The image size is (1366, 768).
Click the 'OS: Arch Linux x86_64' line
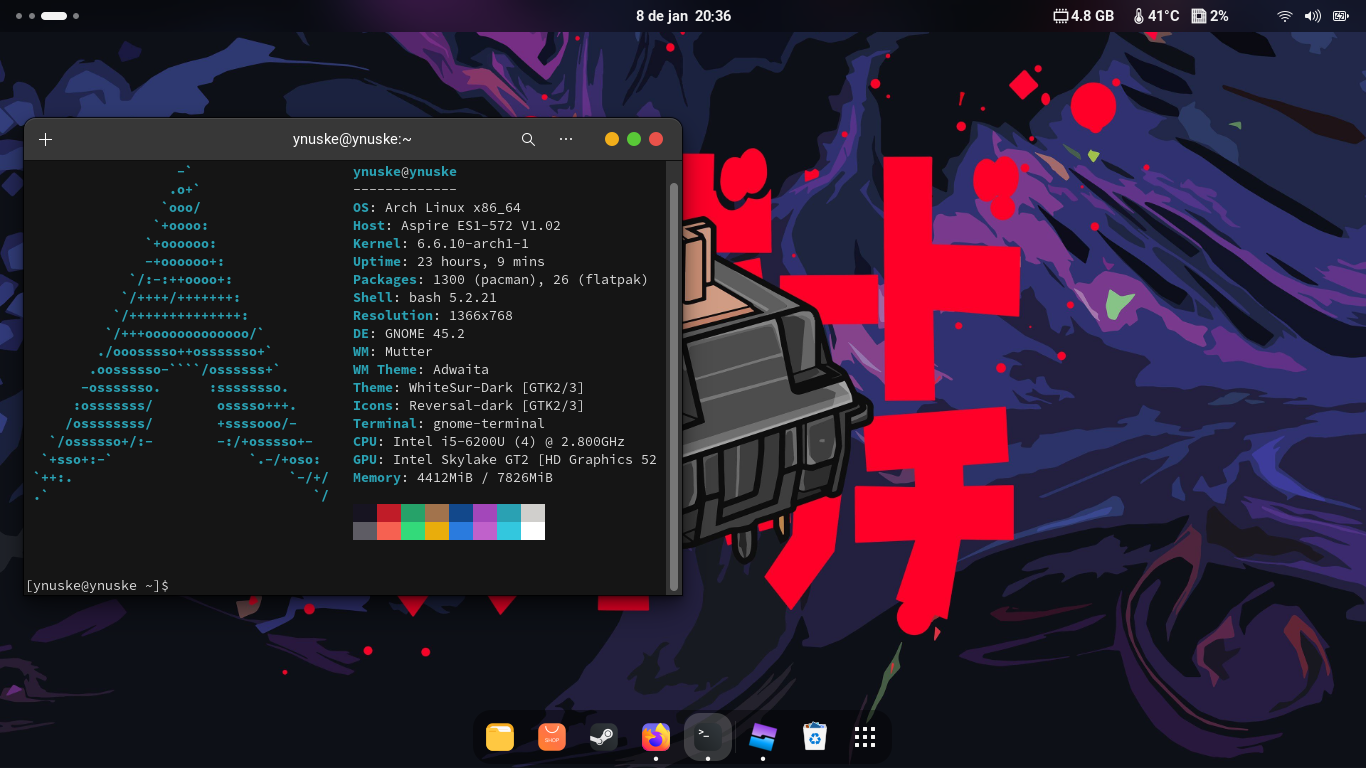pyautogui.click(x=437, y=207)
